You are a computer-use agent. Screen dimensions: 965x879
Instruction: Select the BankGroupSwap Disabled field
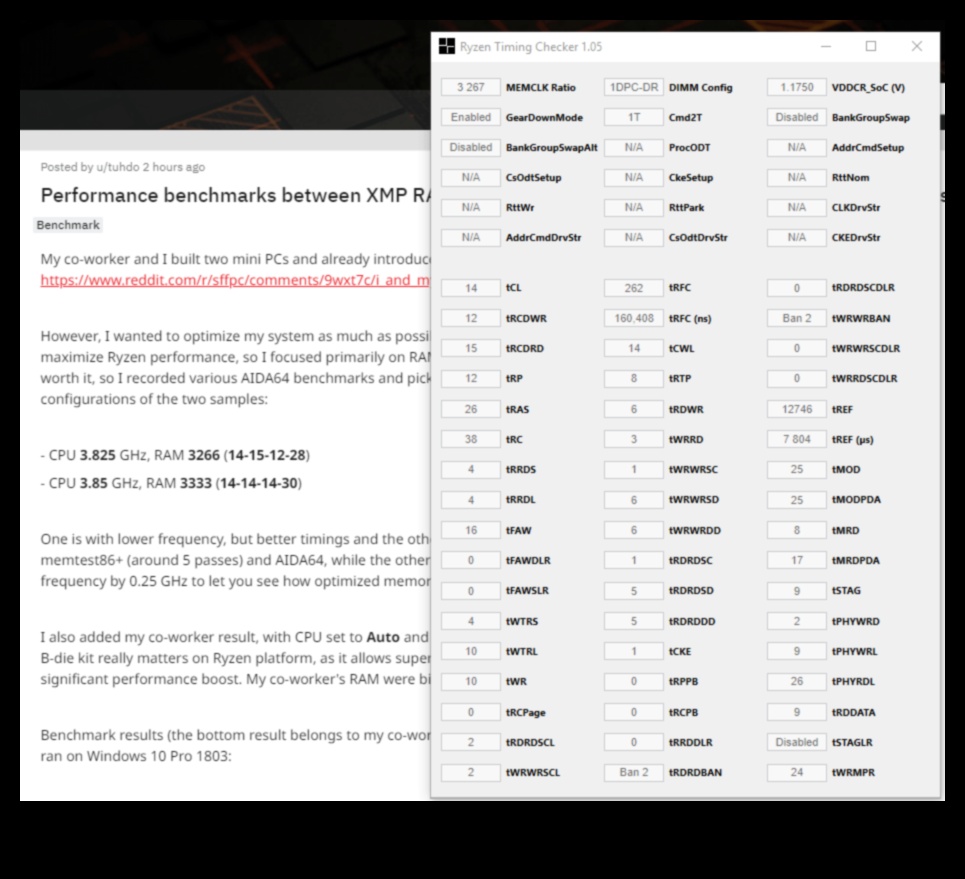796,118
